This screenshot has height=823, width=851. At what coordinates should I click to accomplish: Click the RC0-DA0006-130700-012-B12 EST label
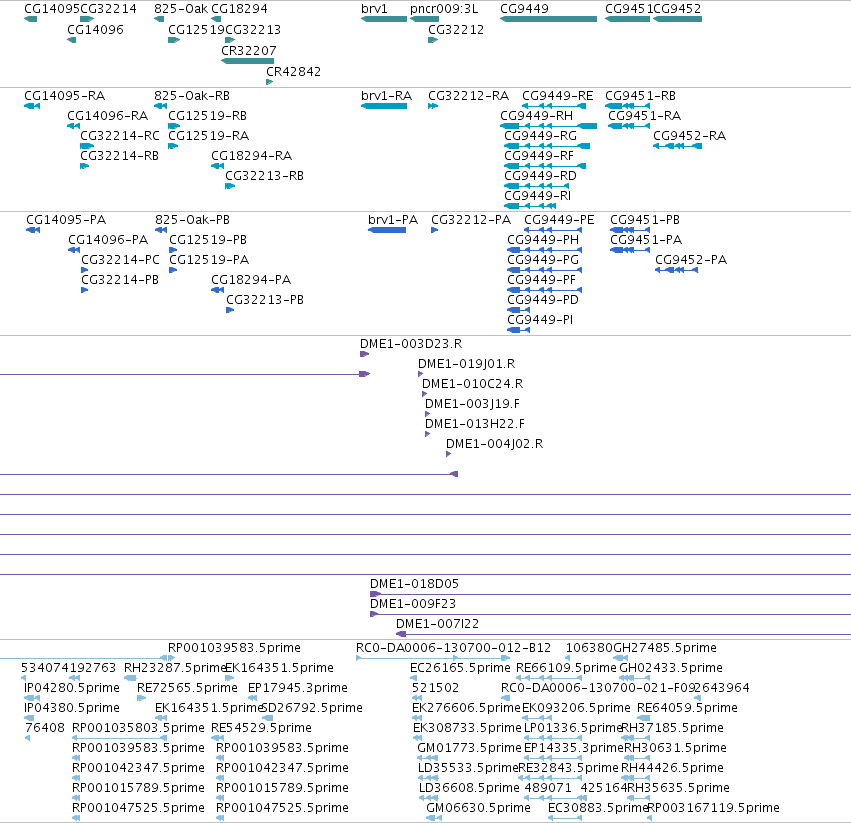(453, 648)
